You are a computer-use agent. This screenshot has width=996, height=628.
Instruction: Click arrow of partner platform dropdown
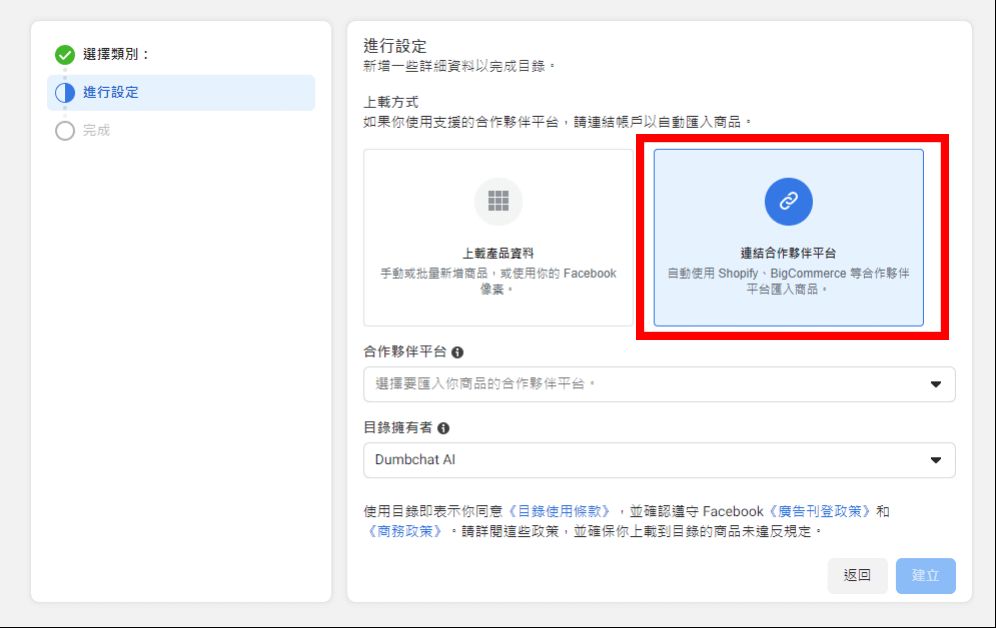tap(936, 384)
